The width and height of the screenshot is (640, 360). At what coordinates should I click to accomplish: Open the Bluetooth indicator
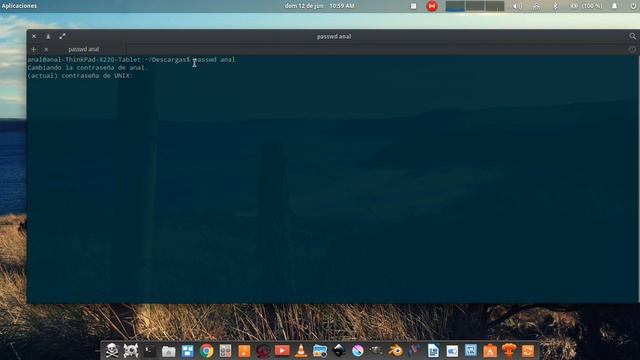click(555, 6)
